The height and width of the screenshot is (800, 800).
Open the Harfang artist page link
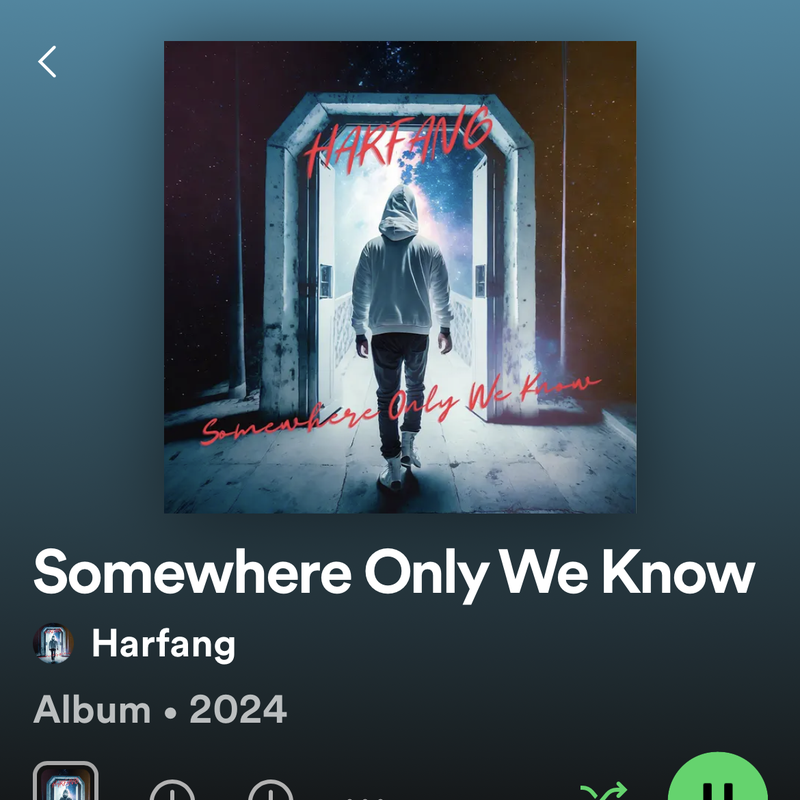pyautogui.click(x=163, y=644)
